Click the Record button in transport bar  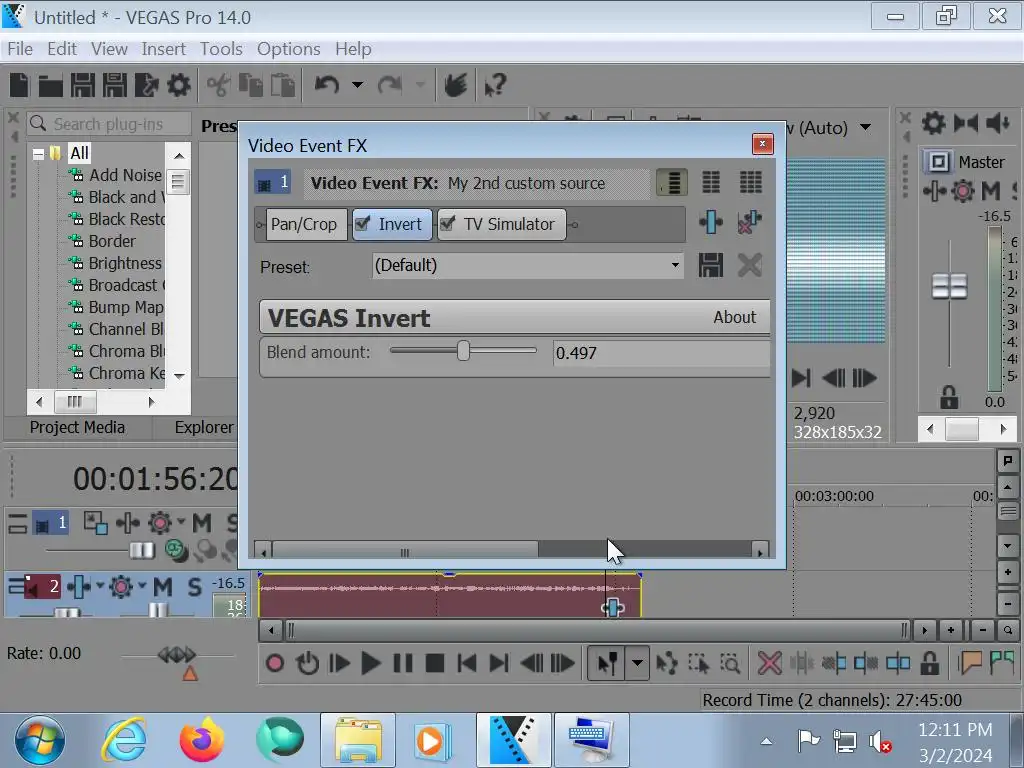[275, 664]
